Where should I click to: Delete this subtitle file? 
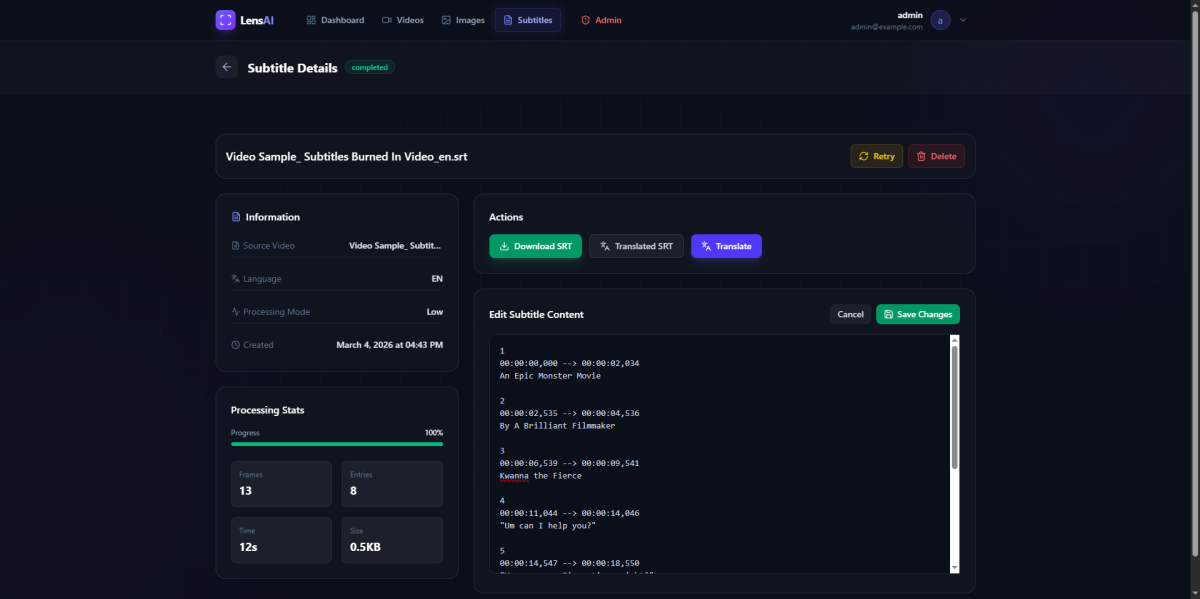(936, 156)
